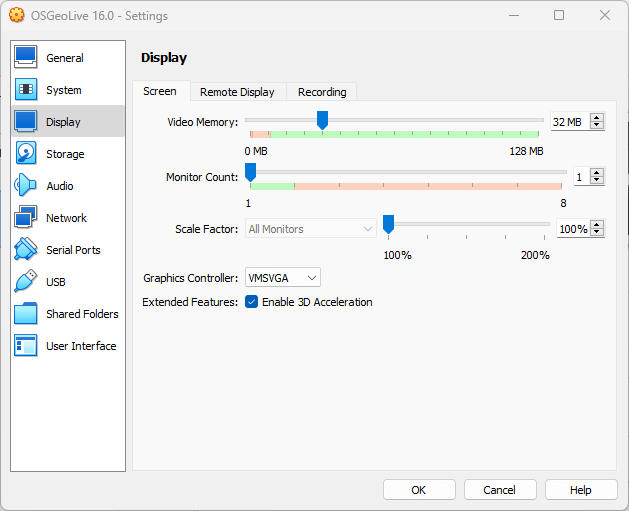Click the Audio speaker icon
Screen dimensions: 629x511
pyautogui.click(x=26, y=185)
